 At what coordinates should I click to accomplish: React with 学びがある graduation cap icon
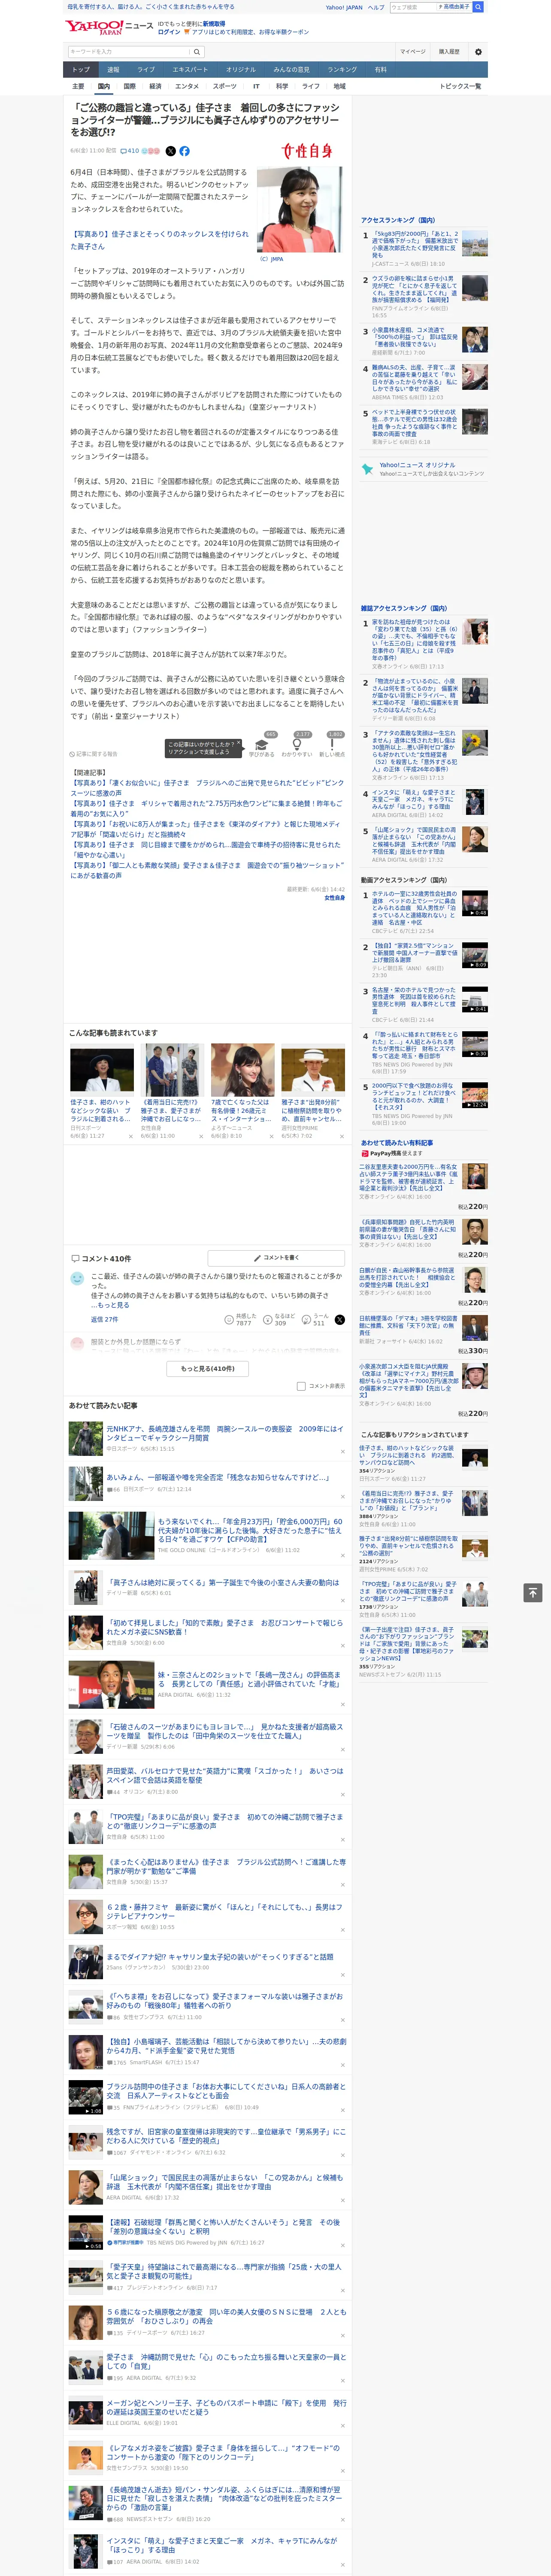(x=262, y=744)
